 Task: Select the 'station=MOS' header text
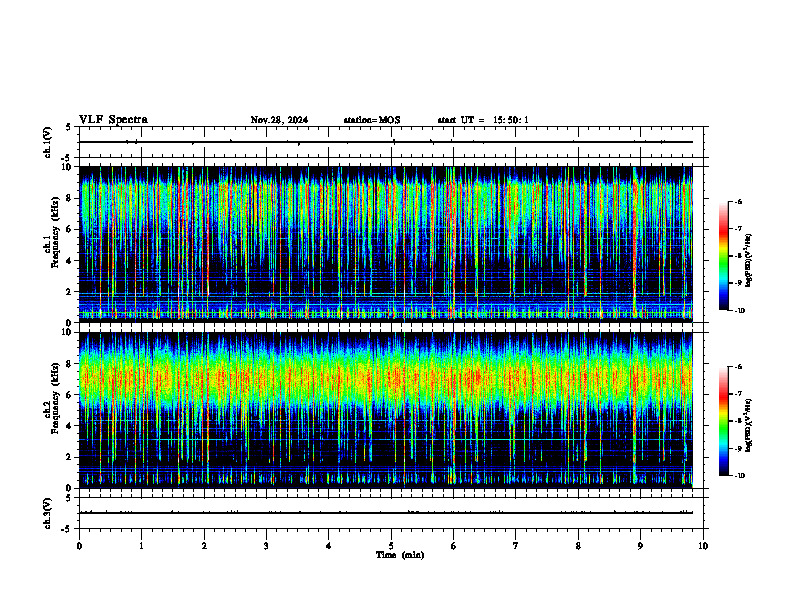tap(372, 120)
